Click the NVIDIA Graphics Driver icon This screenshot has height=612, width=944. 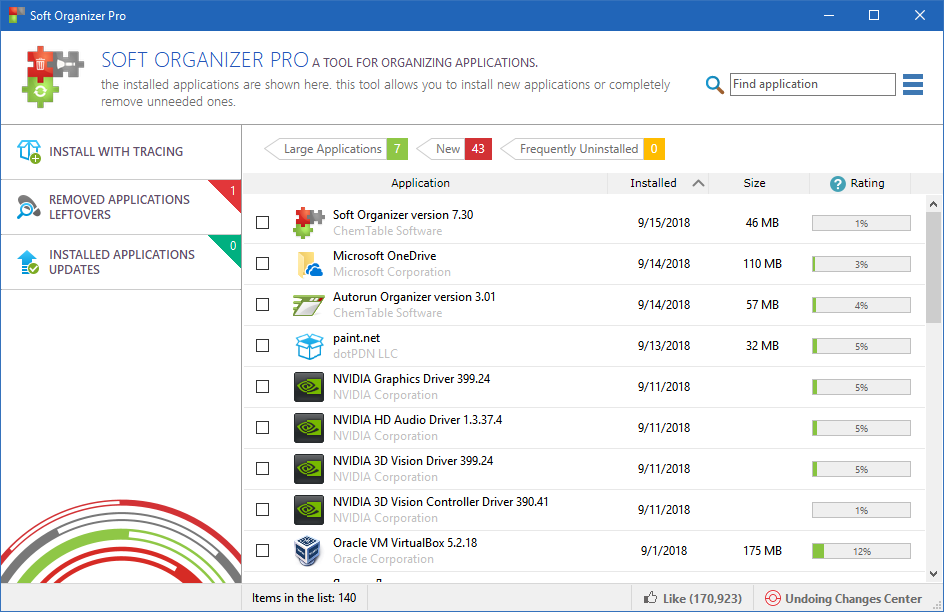309,387
